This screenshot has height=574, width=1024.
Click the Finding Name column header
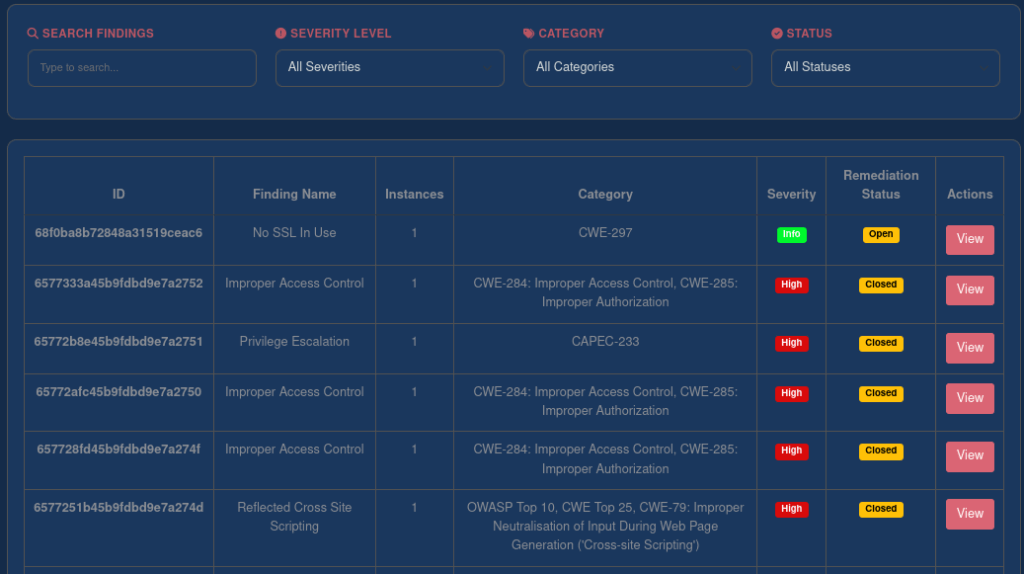pyautogui.click(x=294, y=194)
